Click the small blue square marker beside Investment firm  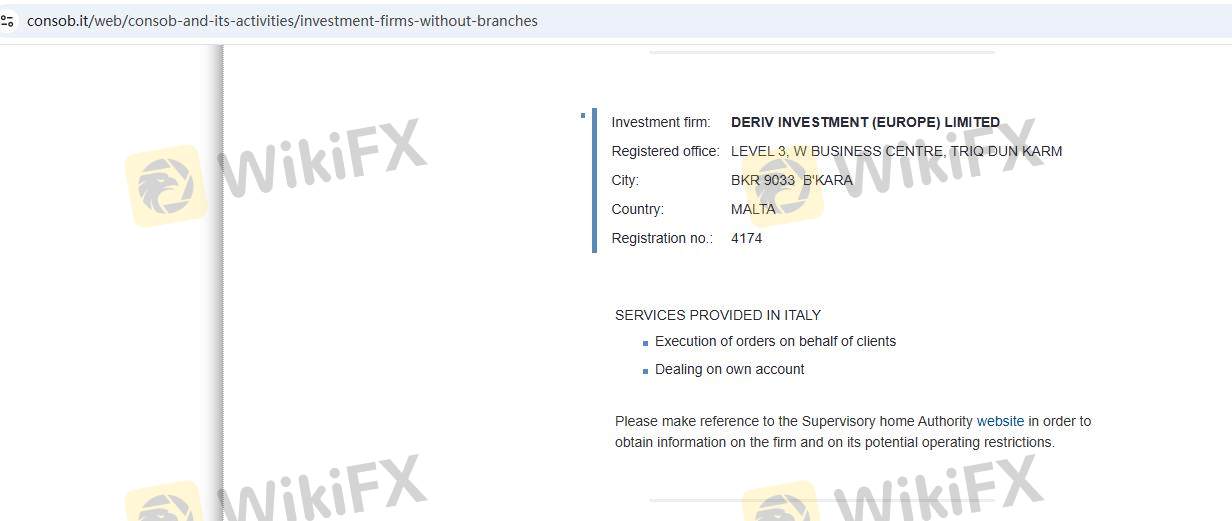(583, 116)
